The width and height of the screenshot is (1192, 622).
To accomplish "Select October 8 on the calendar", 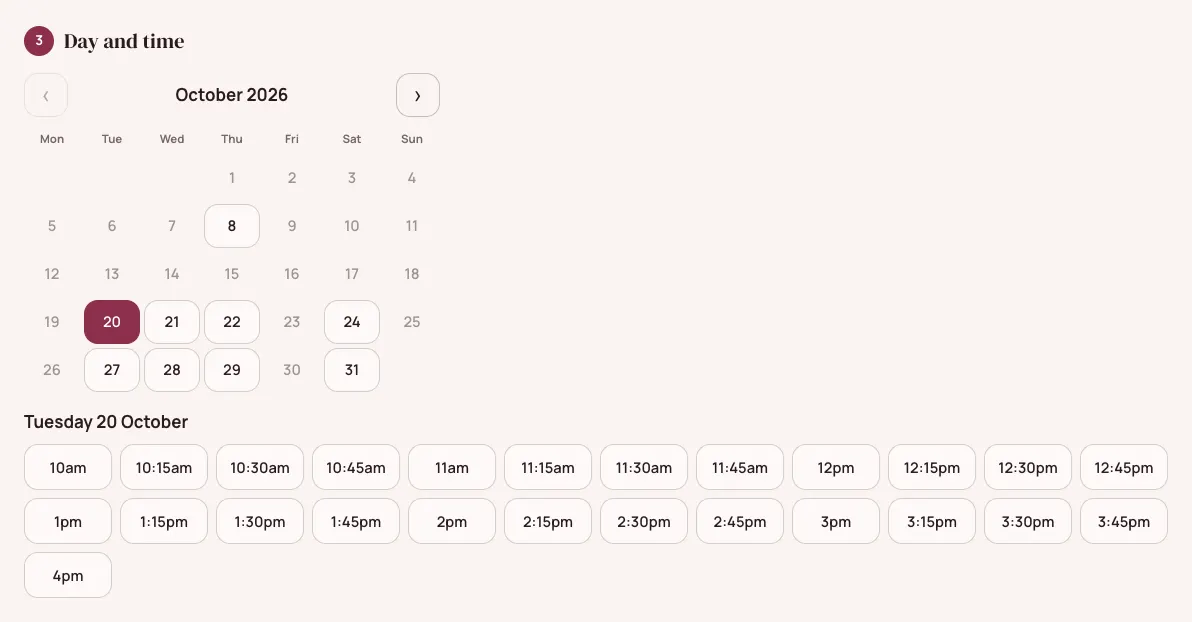I will tap(232, 226).
